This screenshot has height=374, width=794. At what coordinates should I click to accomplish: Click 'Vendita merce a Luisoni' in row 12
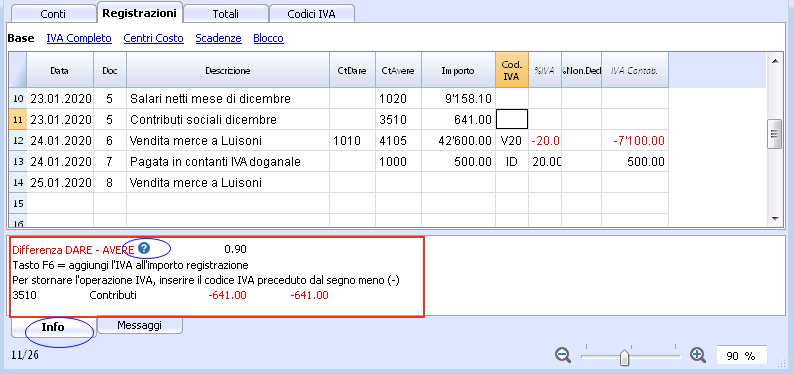[228, 141]
